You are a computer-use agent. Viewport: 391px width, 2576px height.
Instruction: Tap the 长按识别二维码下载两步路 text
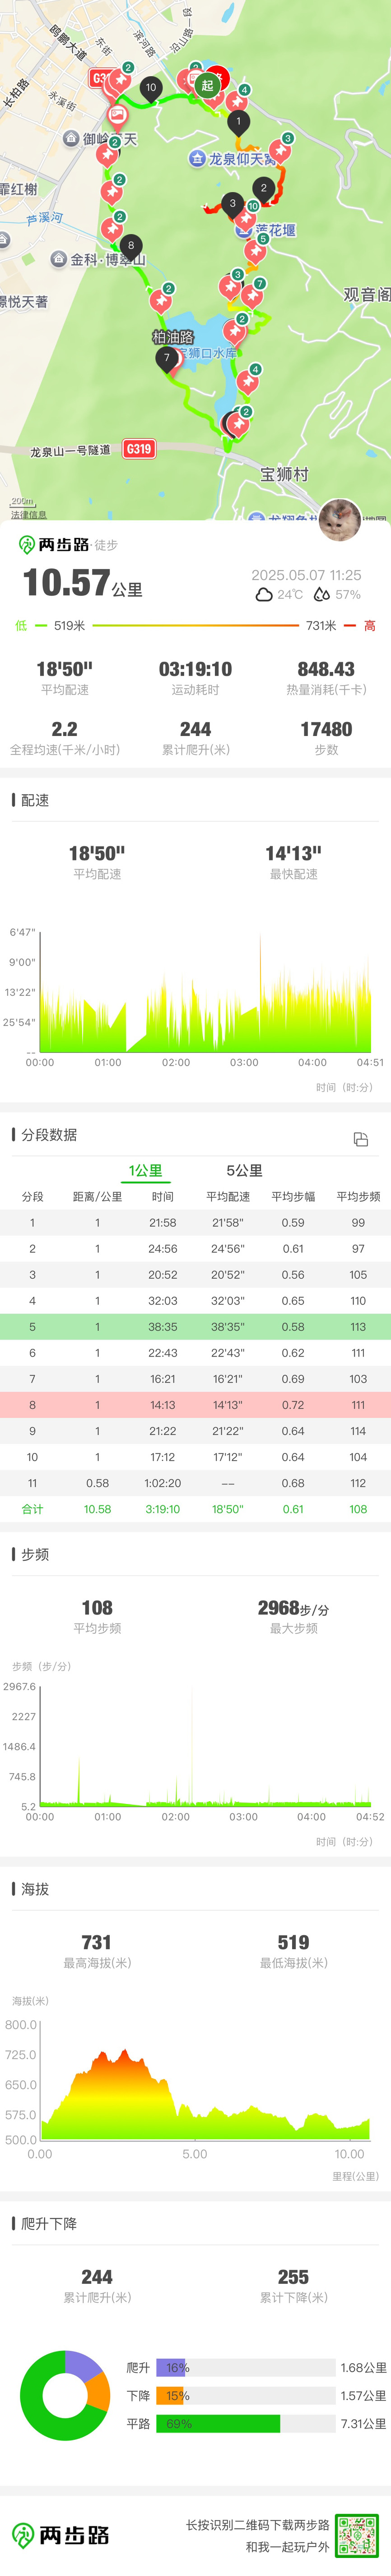[257, 2524]
